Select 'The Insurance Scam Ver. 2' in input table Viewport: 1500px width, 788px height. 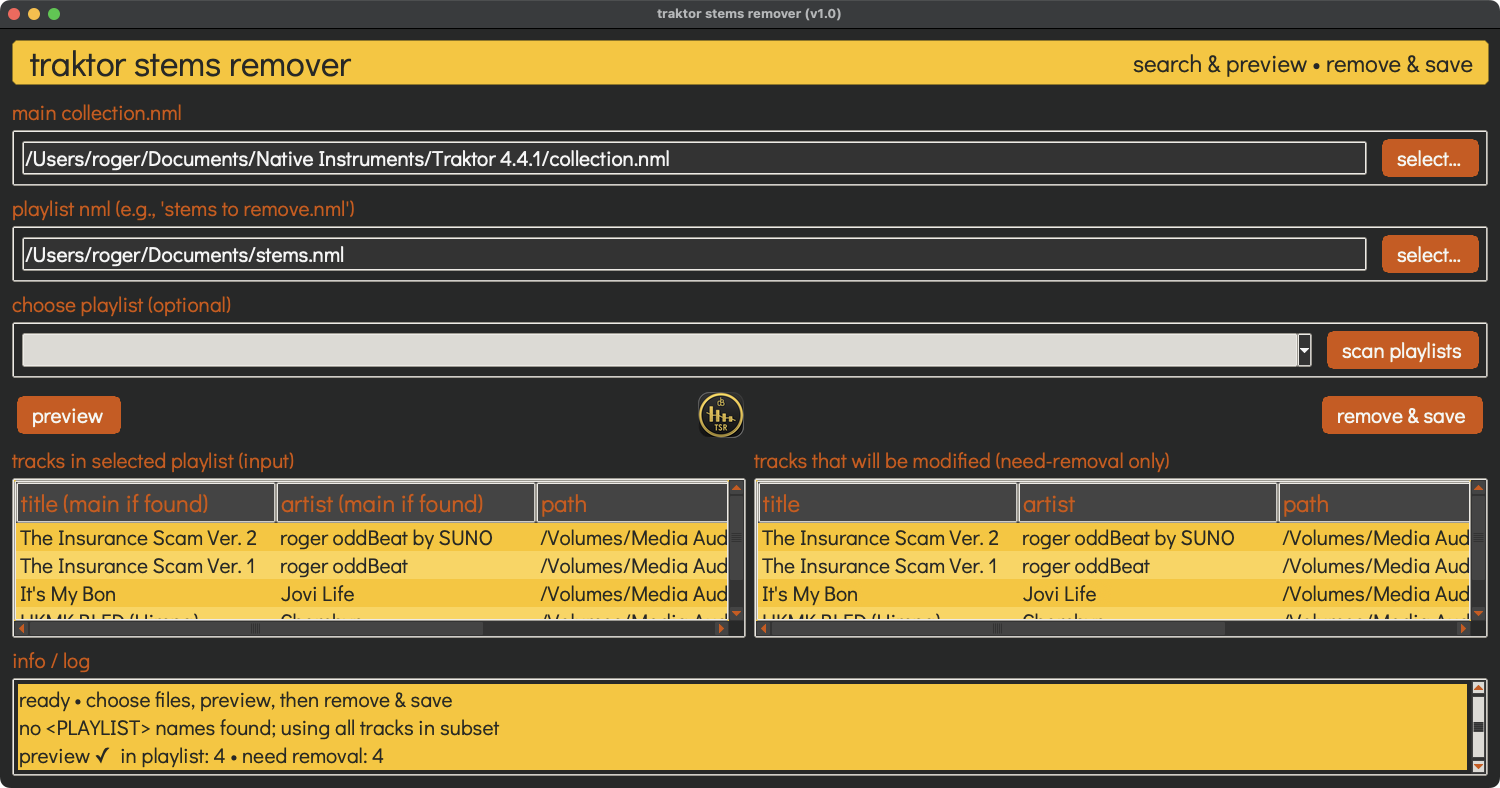(x=138, y=538)
